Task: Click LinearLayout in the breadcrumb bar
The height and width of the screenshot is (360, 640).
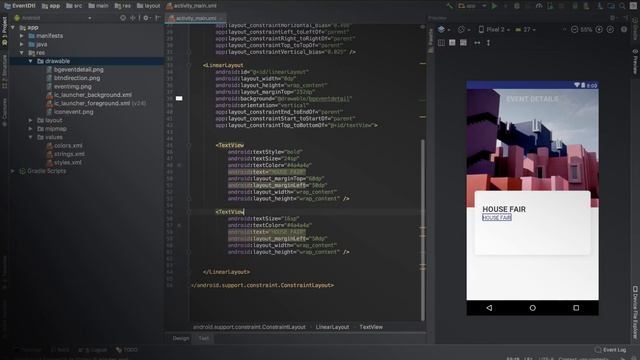Action: point(332,327)
